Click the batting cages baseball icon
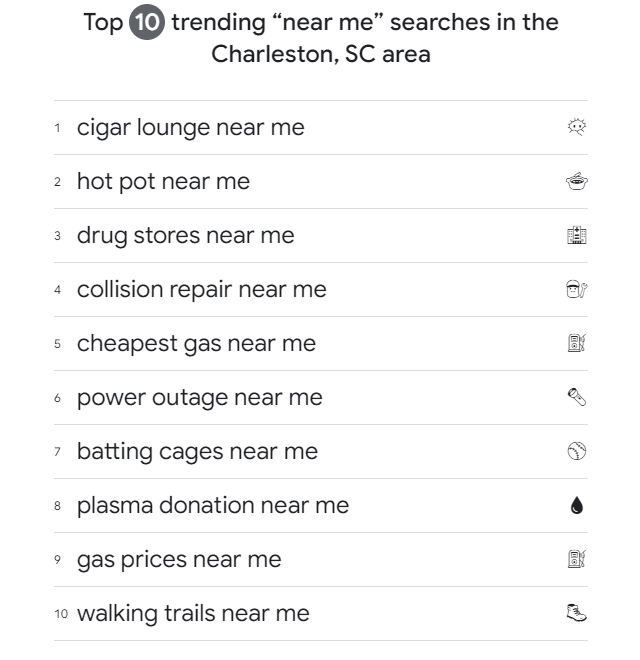This screenshot has height=660, width=640. pos(576,451)
